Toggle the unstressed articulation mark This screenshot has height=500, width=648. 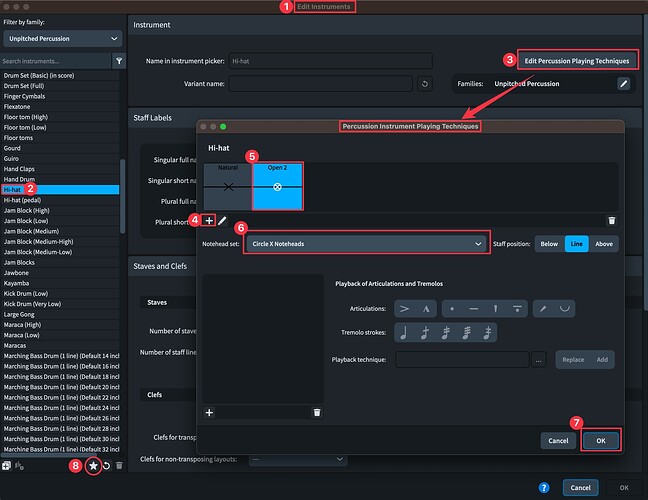point(565,309)
